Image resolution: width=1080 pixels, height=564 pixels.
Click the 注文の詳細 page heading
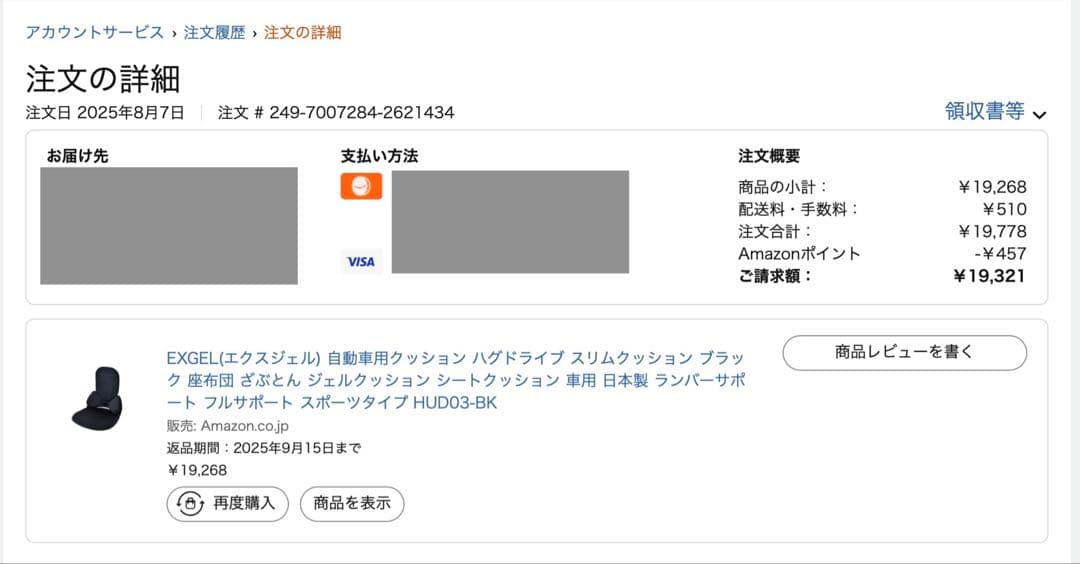click(103, 79)
